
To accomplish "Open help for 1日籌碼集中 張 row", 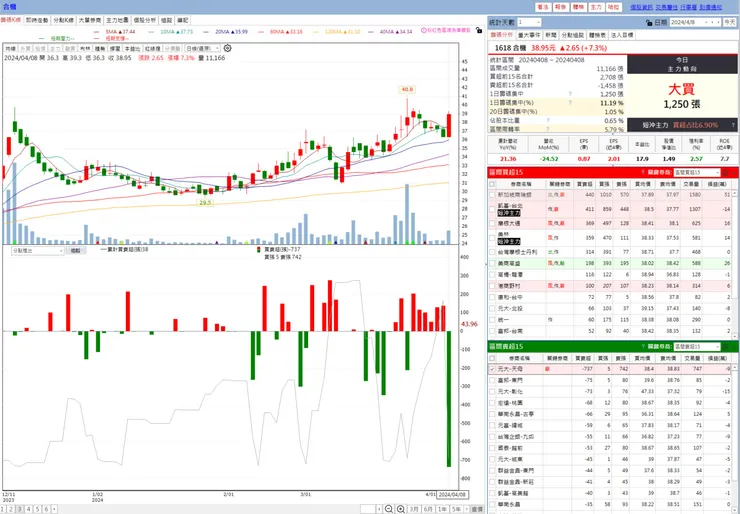I will (x=570, y=94).
